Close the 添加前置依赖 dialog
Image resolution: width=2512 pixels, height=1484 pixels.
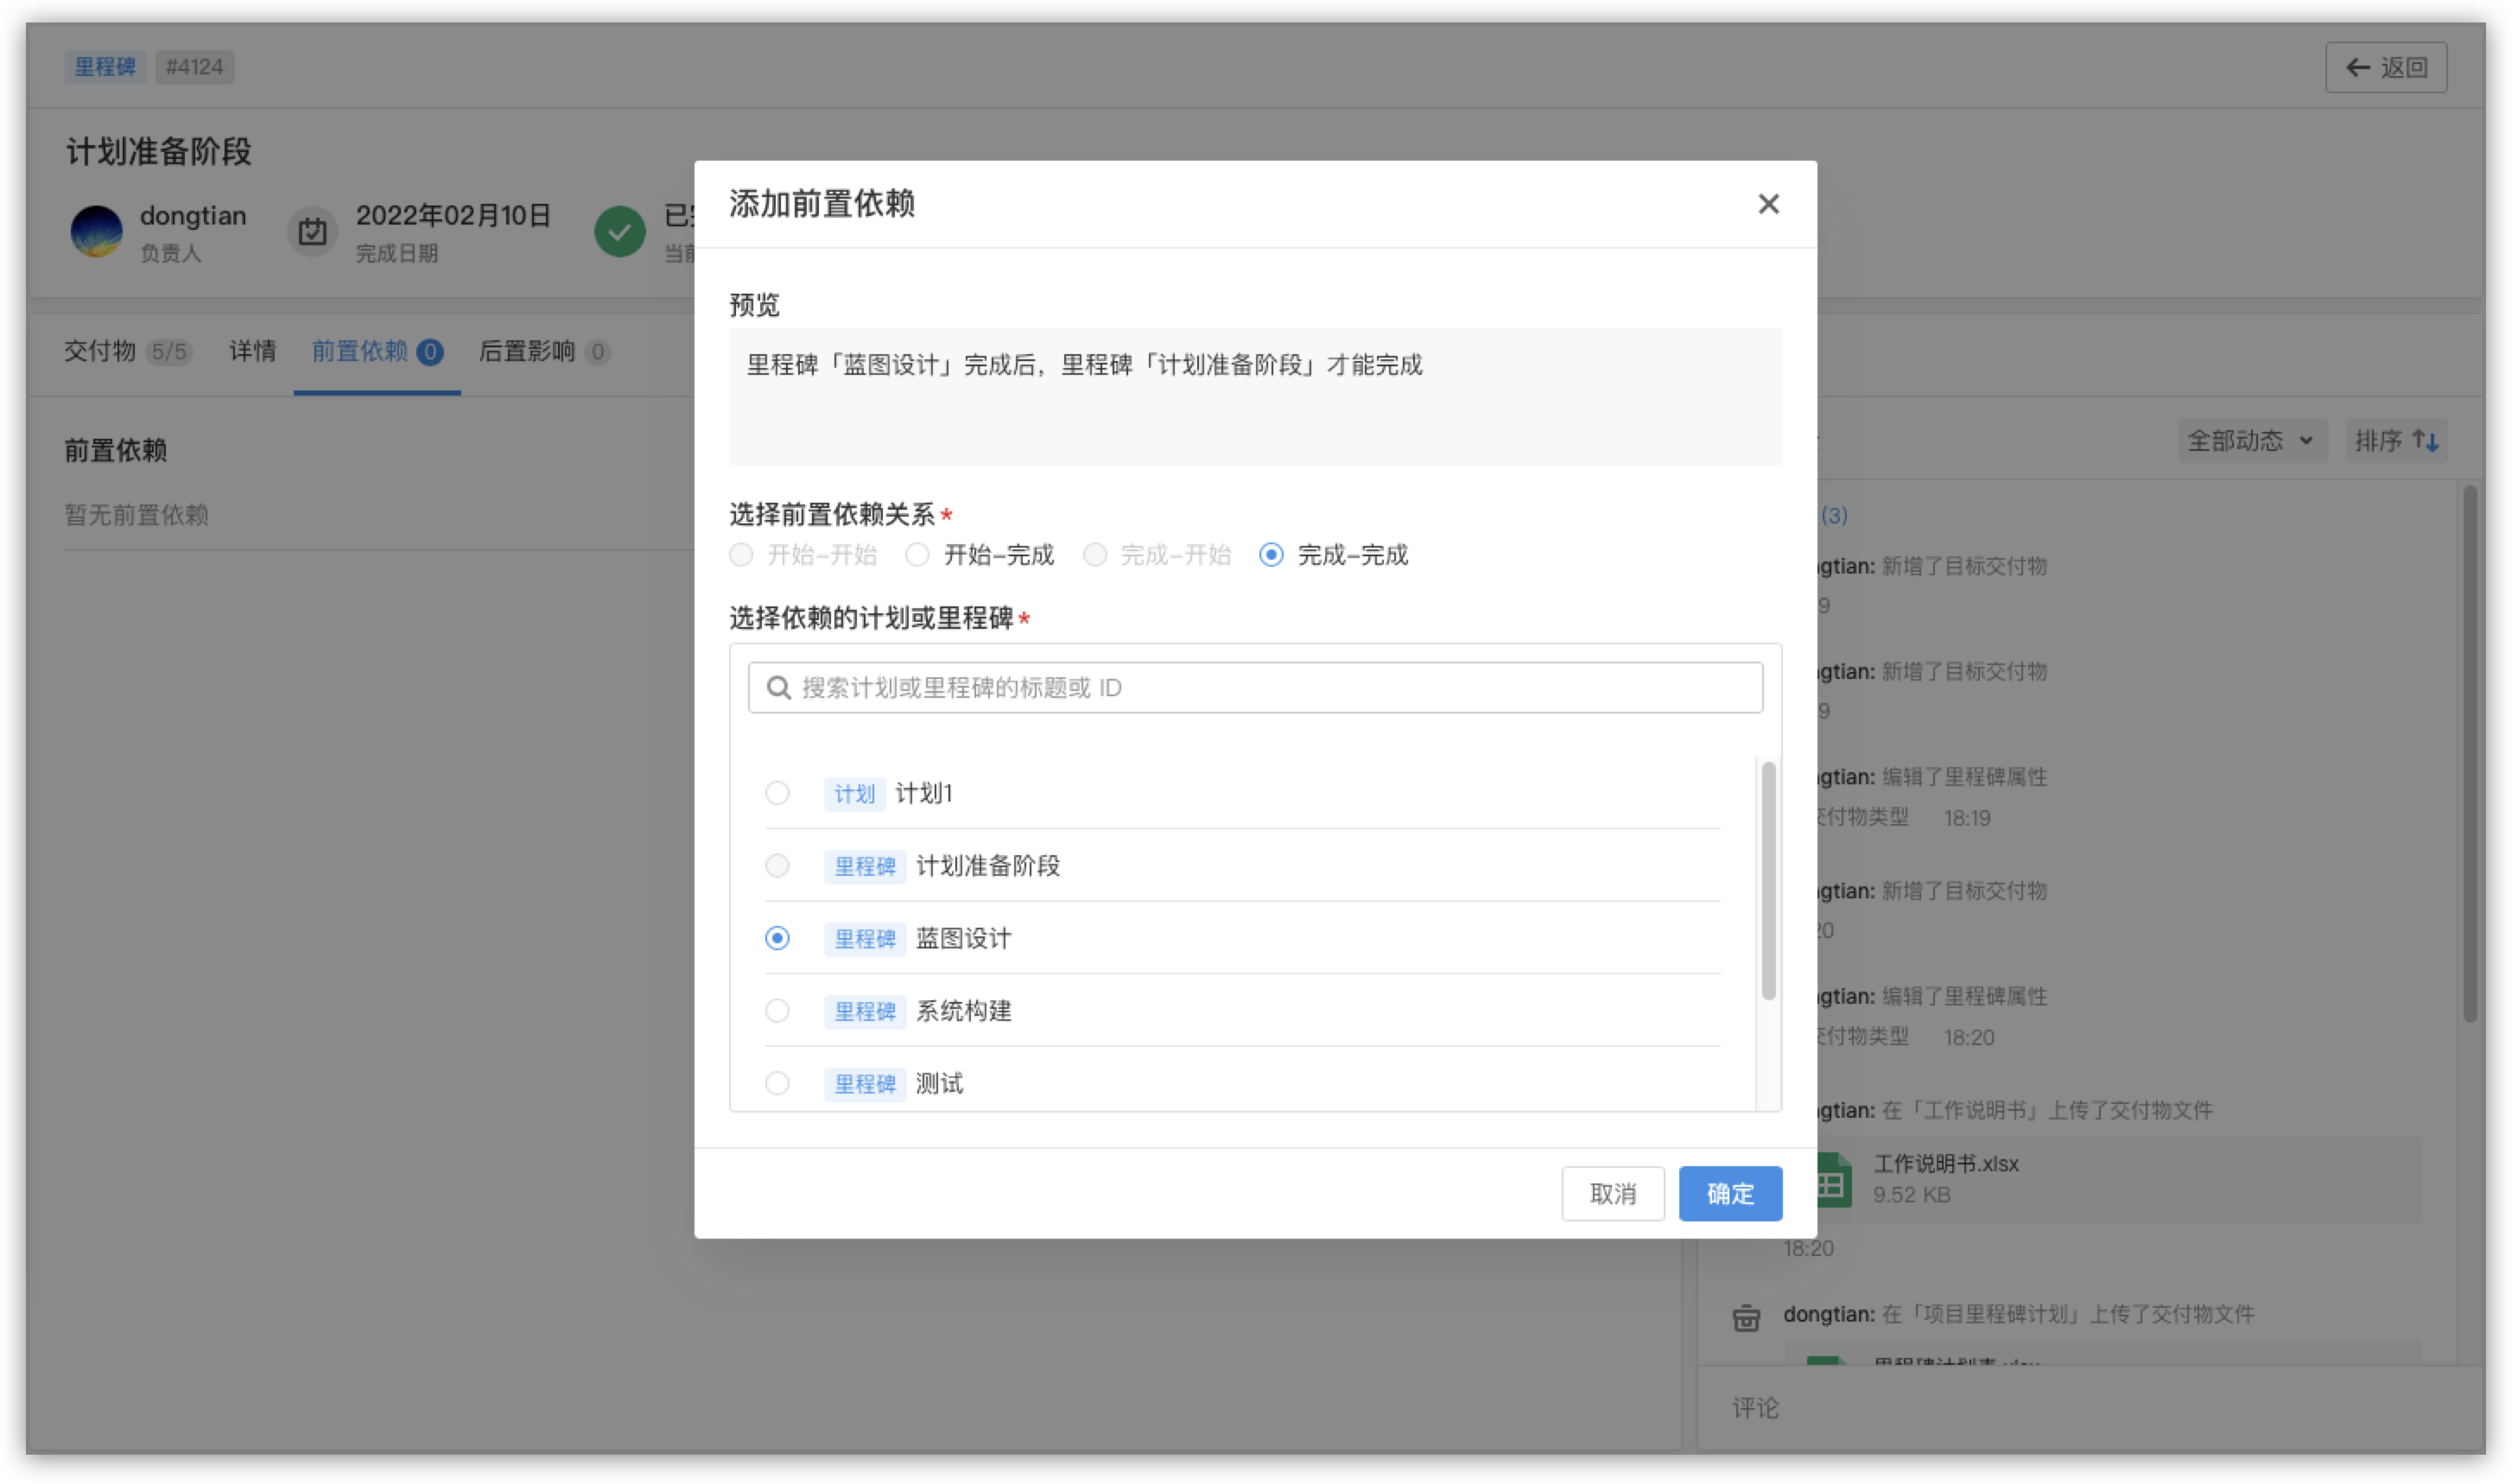1768,204
